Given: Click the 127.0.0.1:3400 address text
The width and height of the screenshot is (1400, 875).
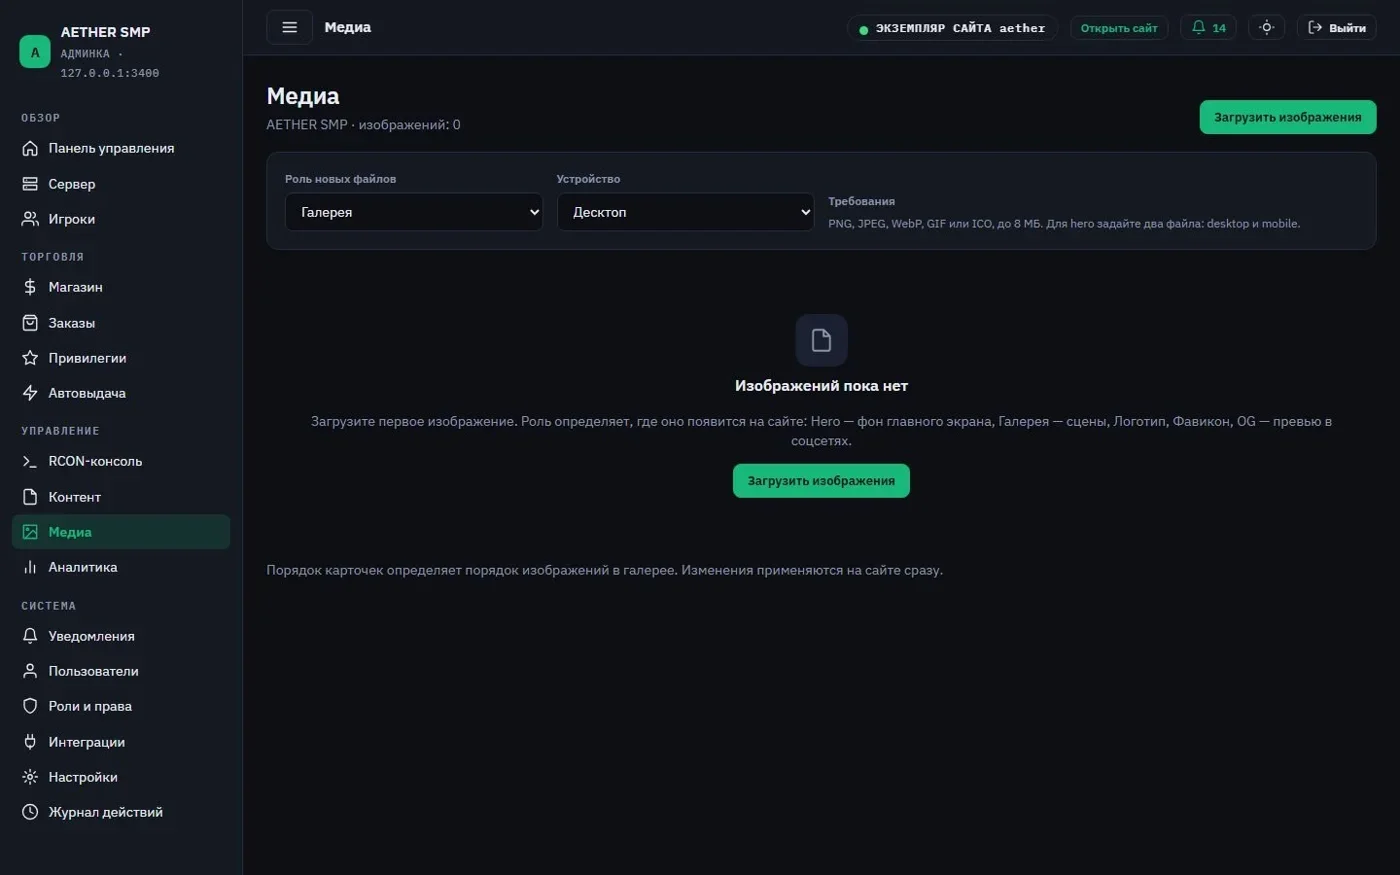Looking at the screenshot, I should [110, 73].
